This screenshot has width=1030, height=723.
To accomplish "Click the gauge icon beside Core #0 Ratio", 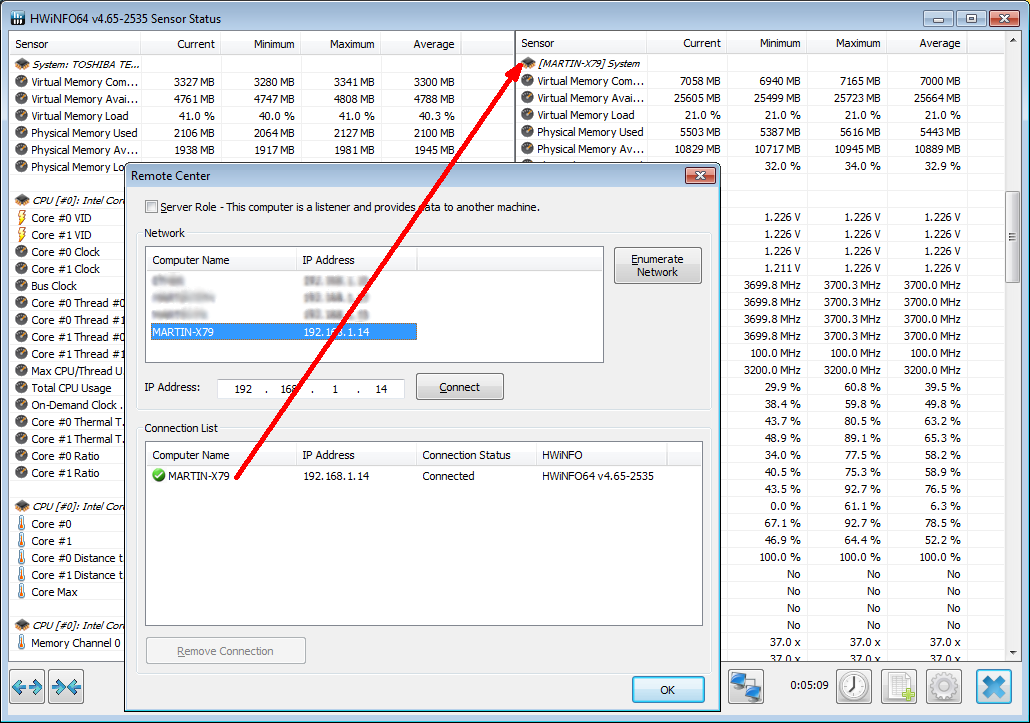I will pyautogui.click(x=22, y=456).
